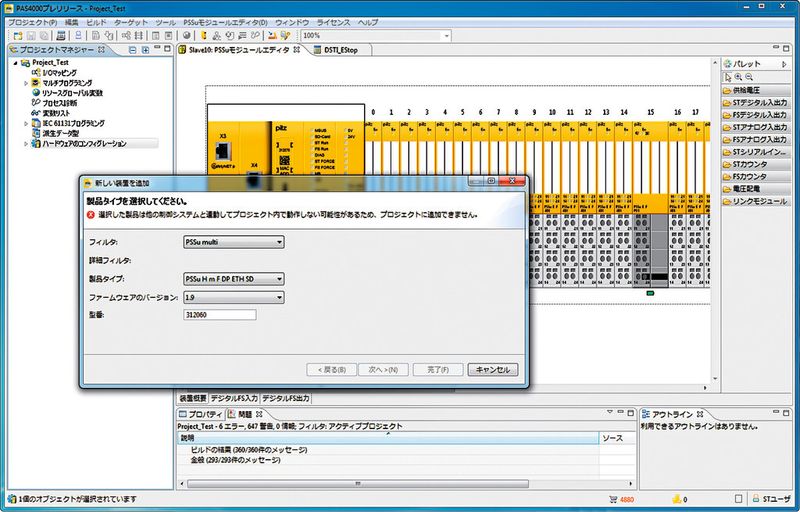Viewport: 800px width, 512px height.
Task: Click the キャンセル button in dialog
Action: (x=493, y=369)
